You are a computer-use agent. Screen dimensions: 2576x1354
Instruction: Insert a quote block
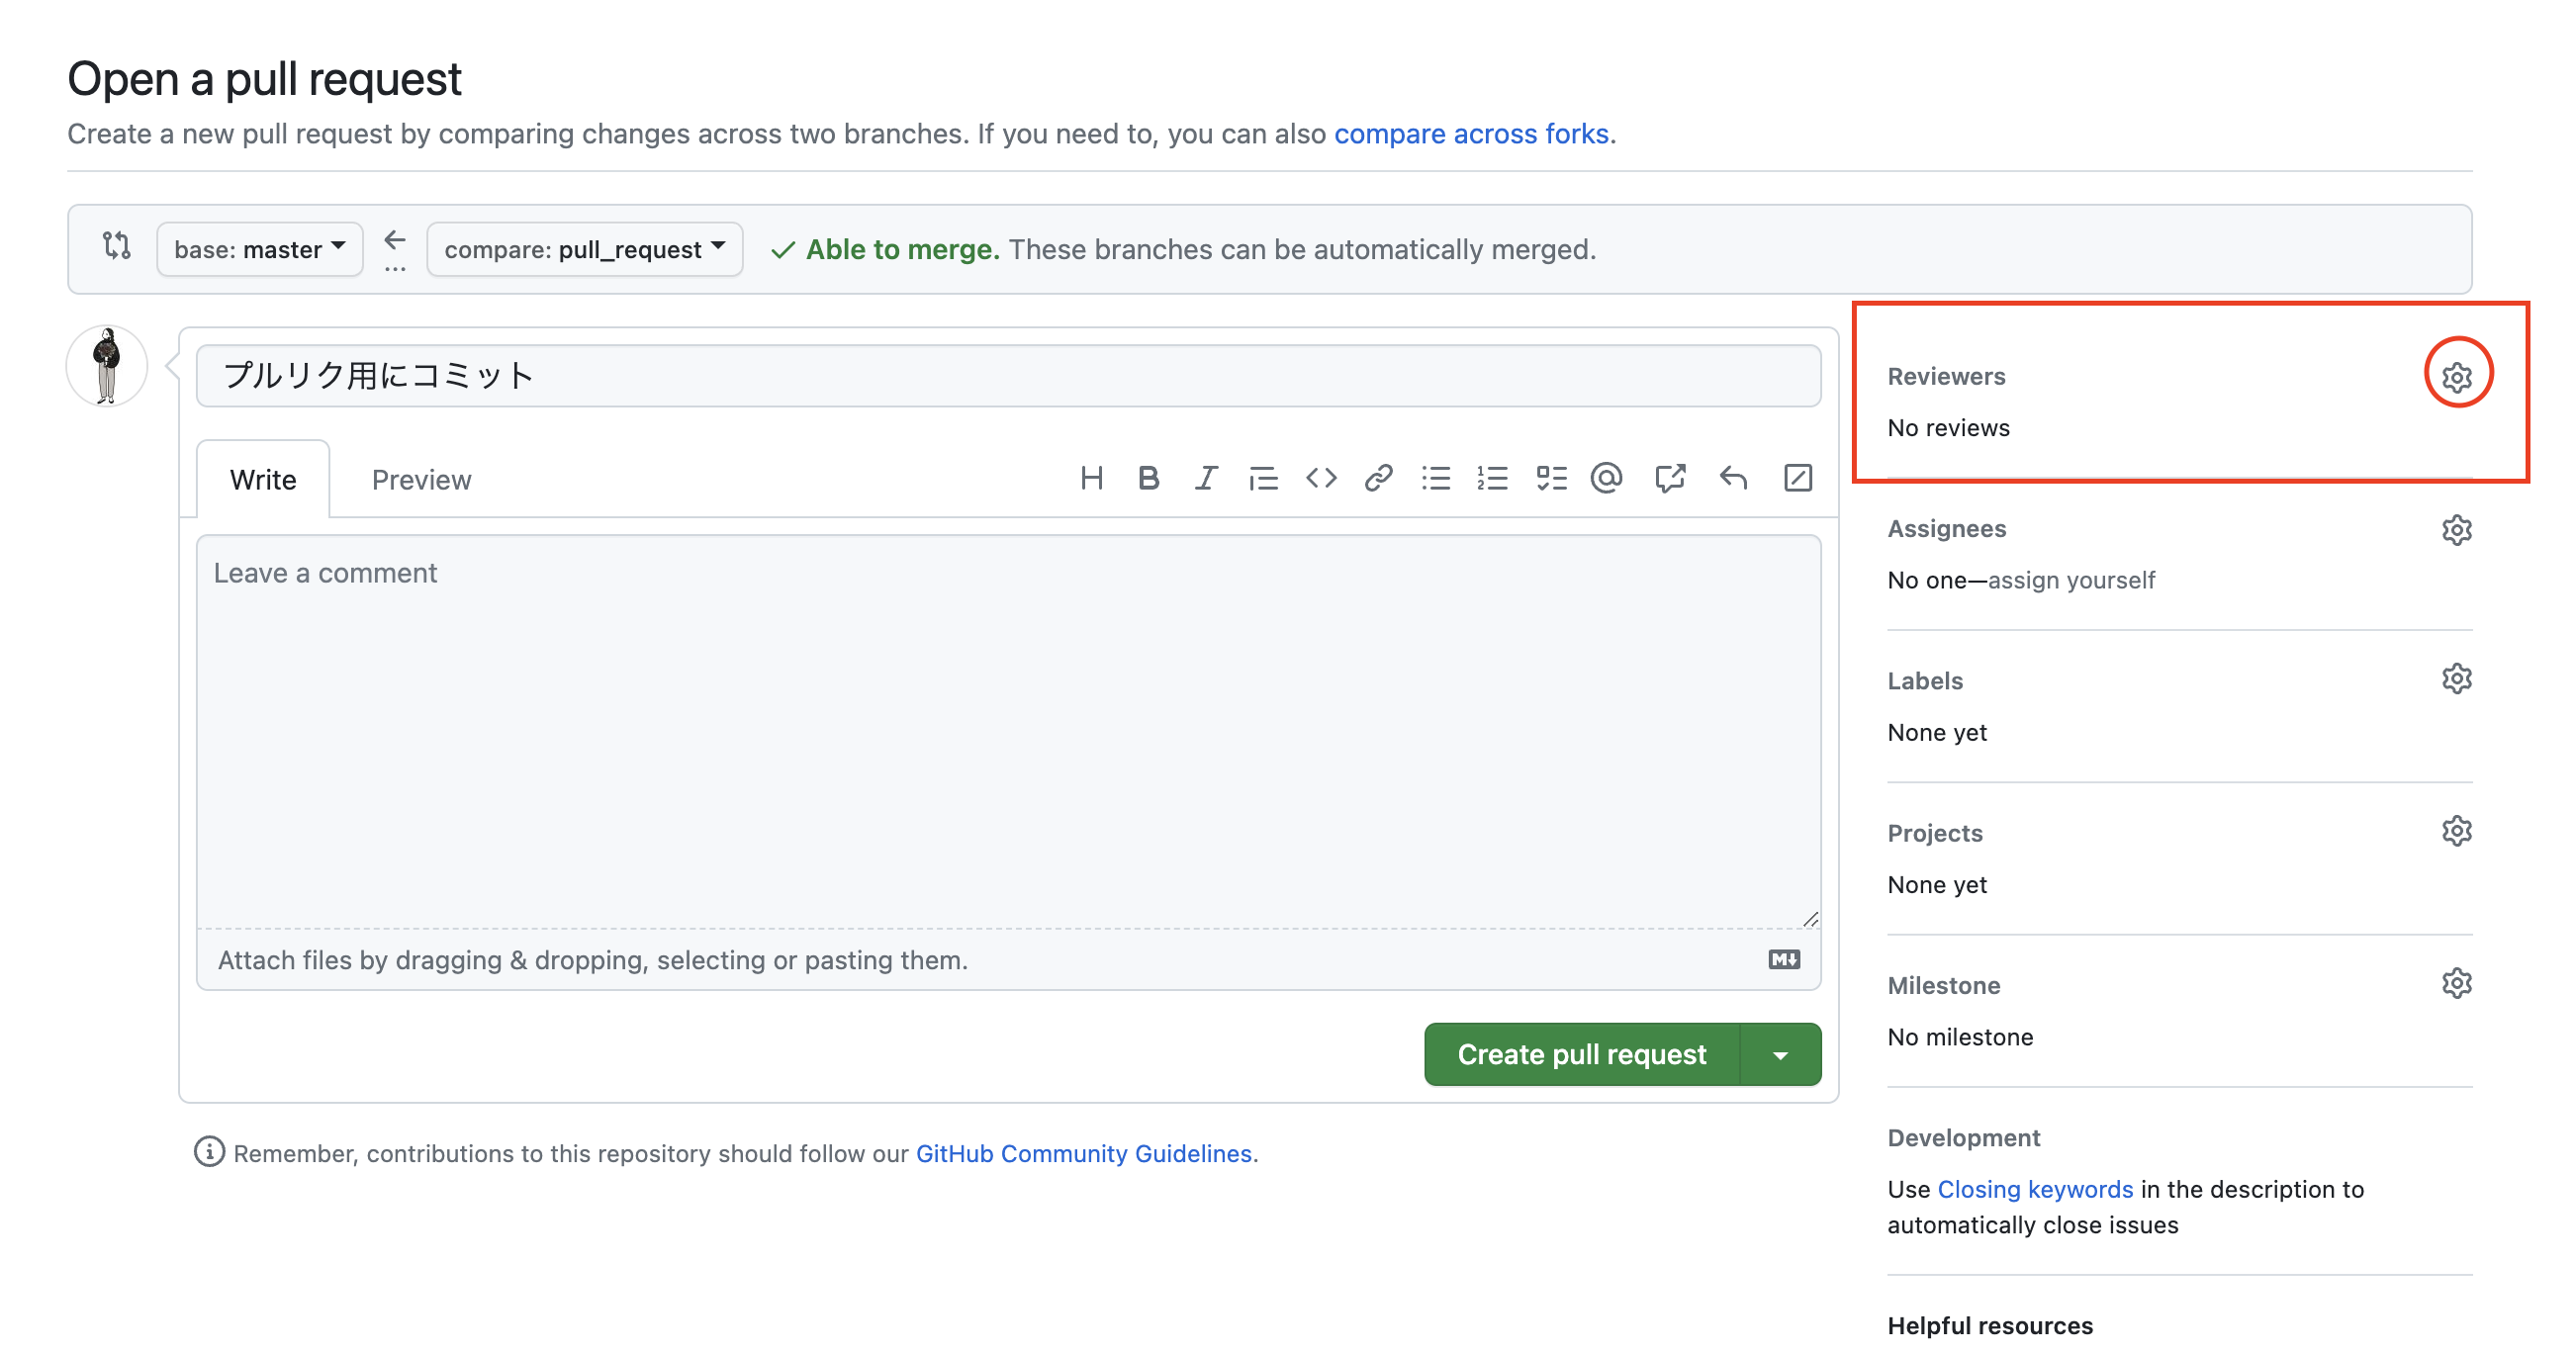pyautogui.click(x=1263, y=479)
